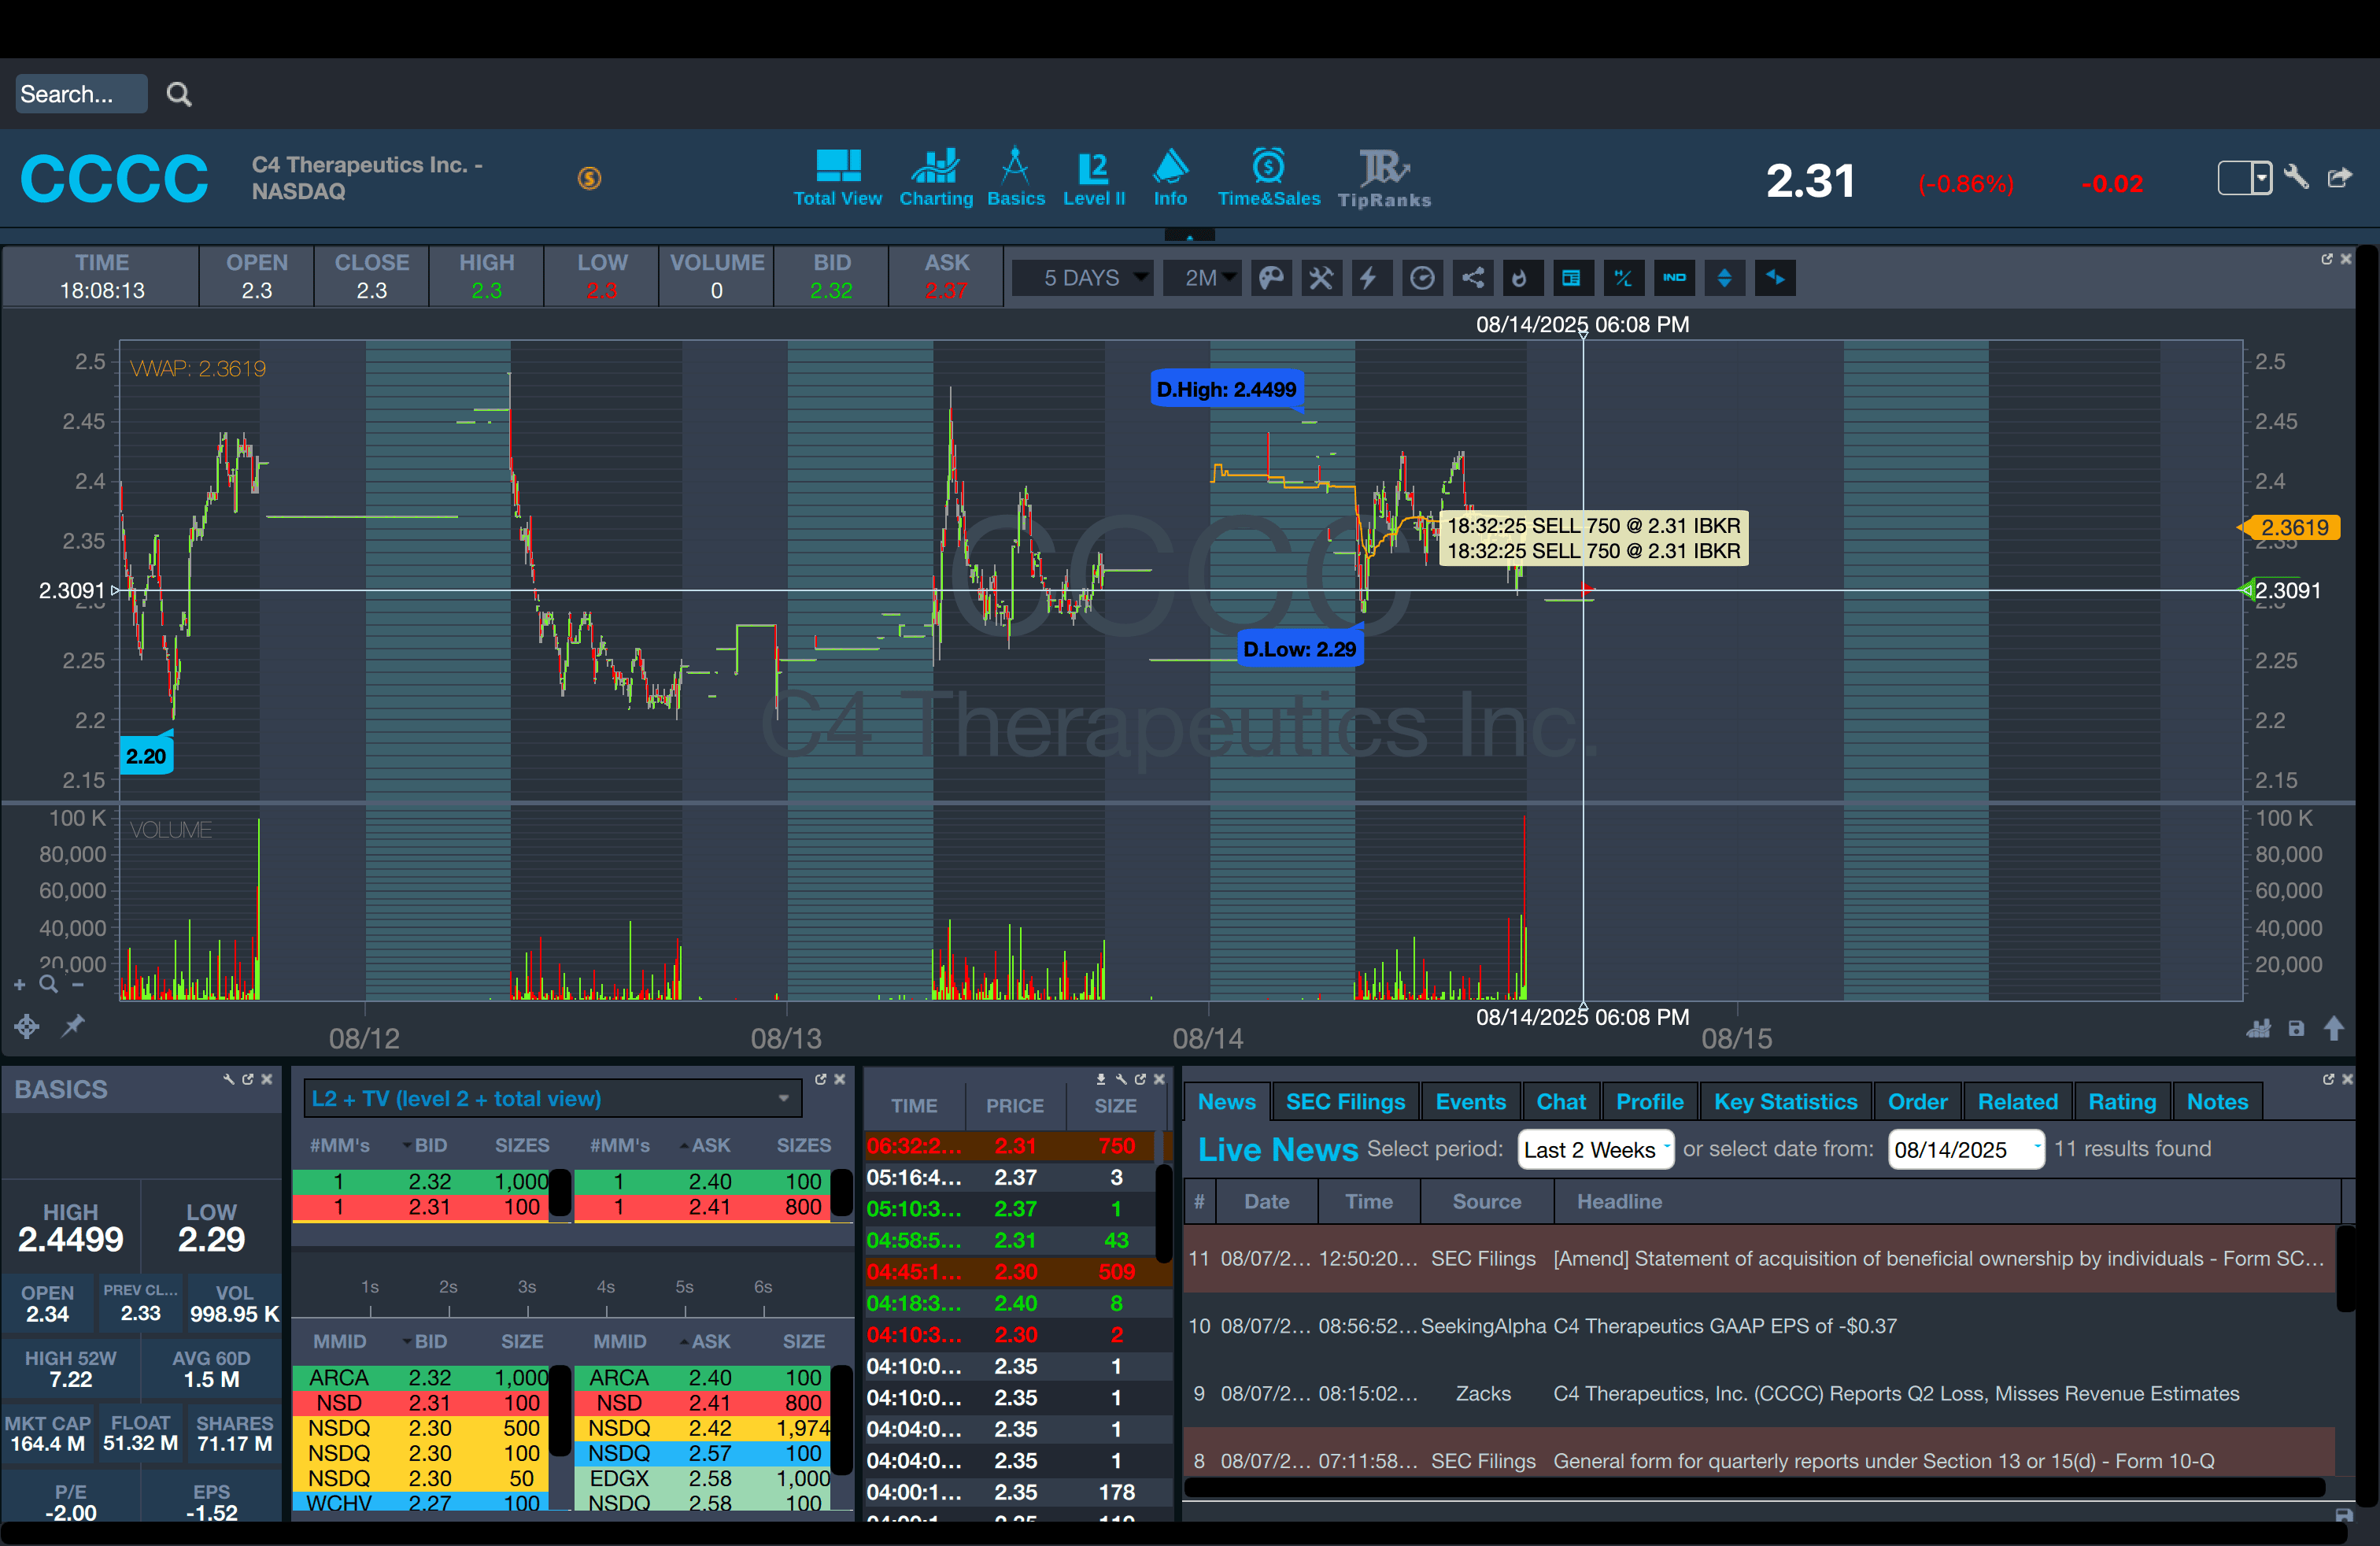
Task: Click the chart tools wrench-hammer icon
Action: tap(1321, 278)
